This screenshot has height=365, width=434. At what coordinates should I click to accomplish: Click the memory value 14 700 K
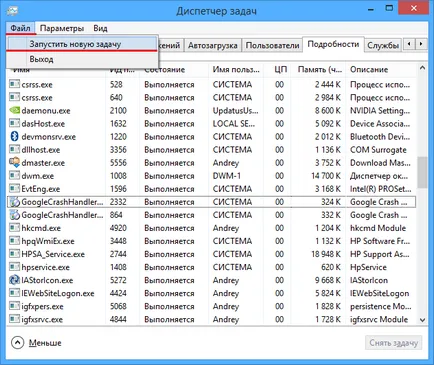326,176
